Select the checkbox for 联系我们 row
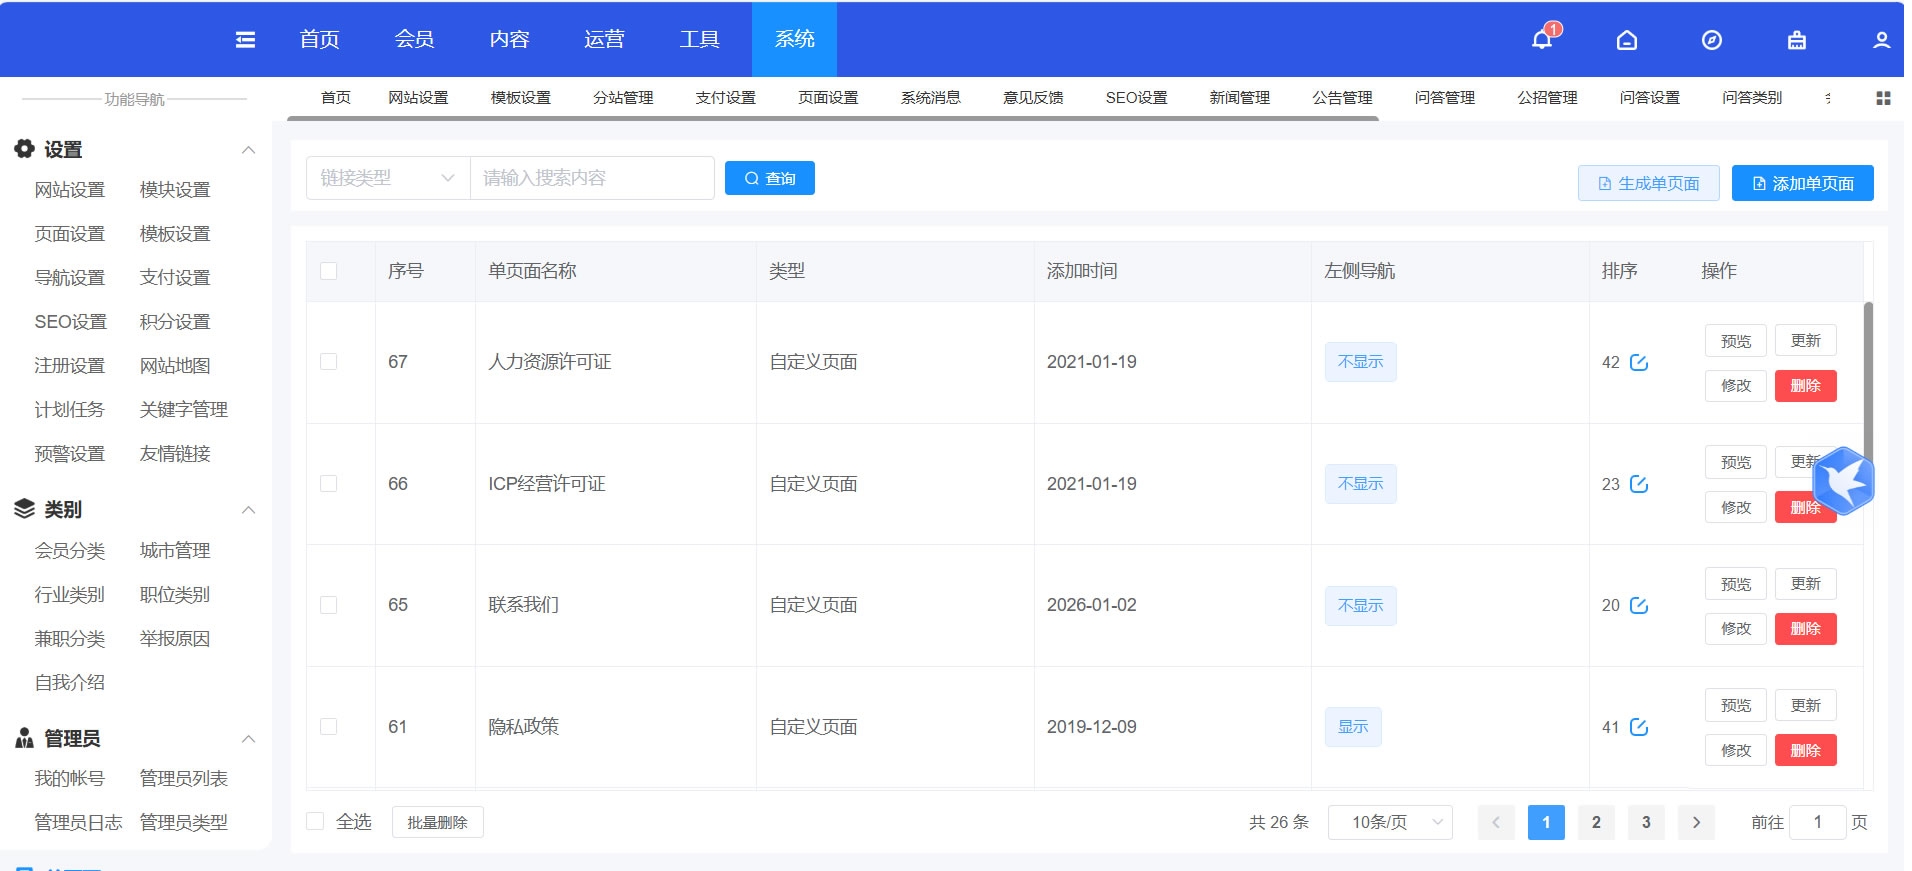Viewport: 1912px width, 871px height. pyautogui.click(x=329, y=605)
